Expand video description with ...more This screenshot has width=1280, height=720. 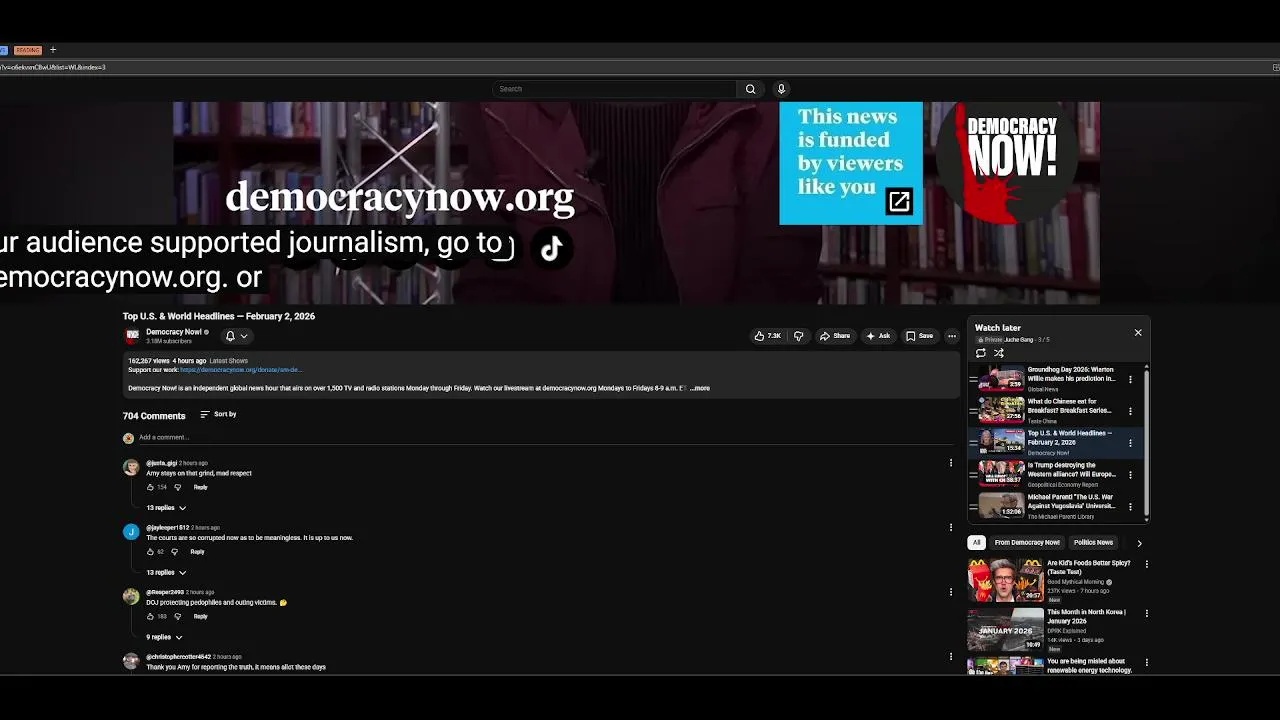pyautogui.click(x=700, y=388)
